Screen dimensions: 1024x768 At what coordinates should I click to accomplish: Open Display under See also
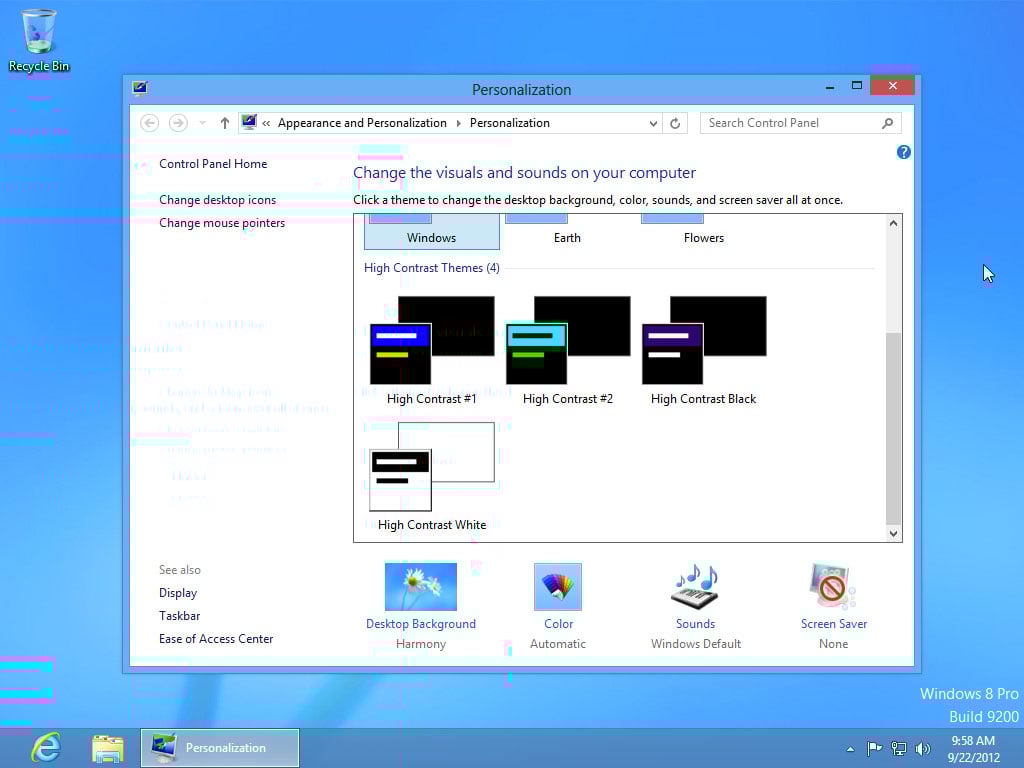click(x=178, y=593)
